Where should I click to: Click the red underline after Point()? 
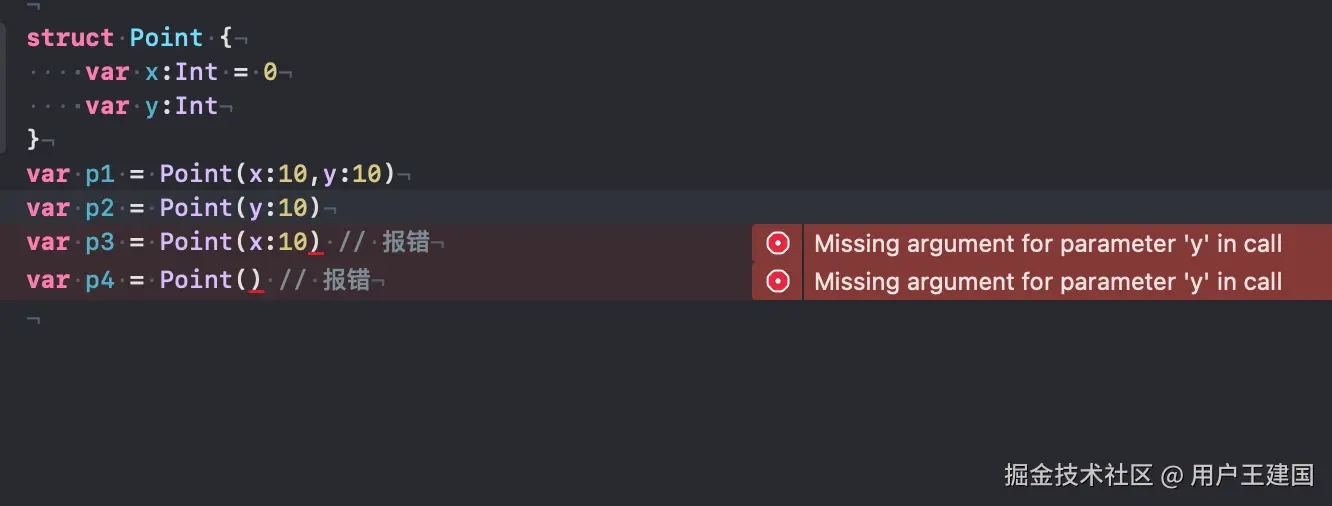(257, 291)
